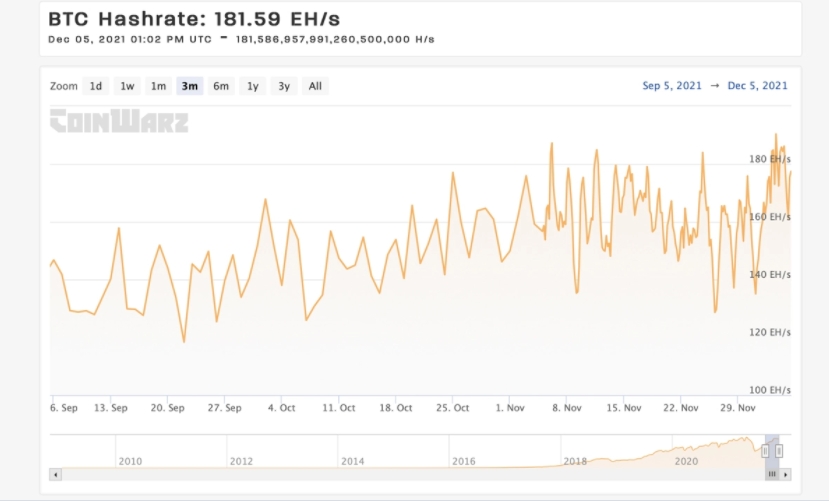Click the Dec 05, 2021 01:02 PM UTC timestamp
The width and height of the screenshot is (829, 501).
(x=130, y=39)
